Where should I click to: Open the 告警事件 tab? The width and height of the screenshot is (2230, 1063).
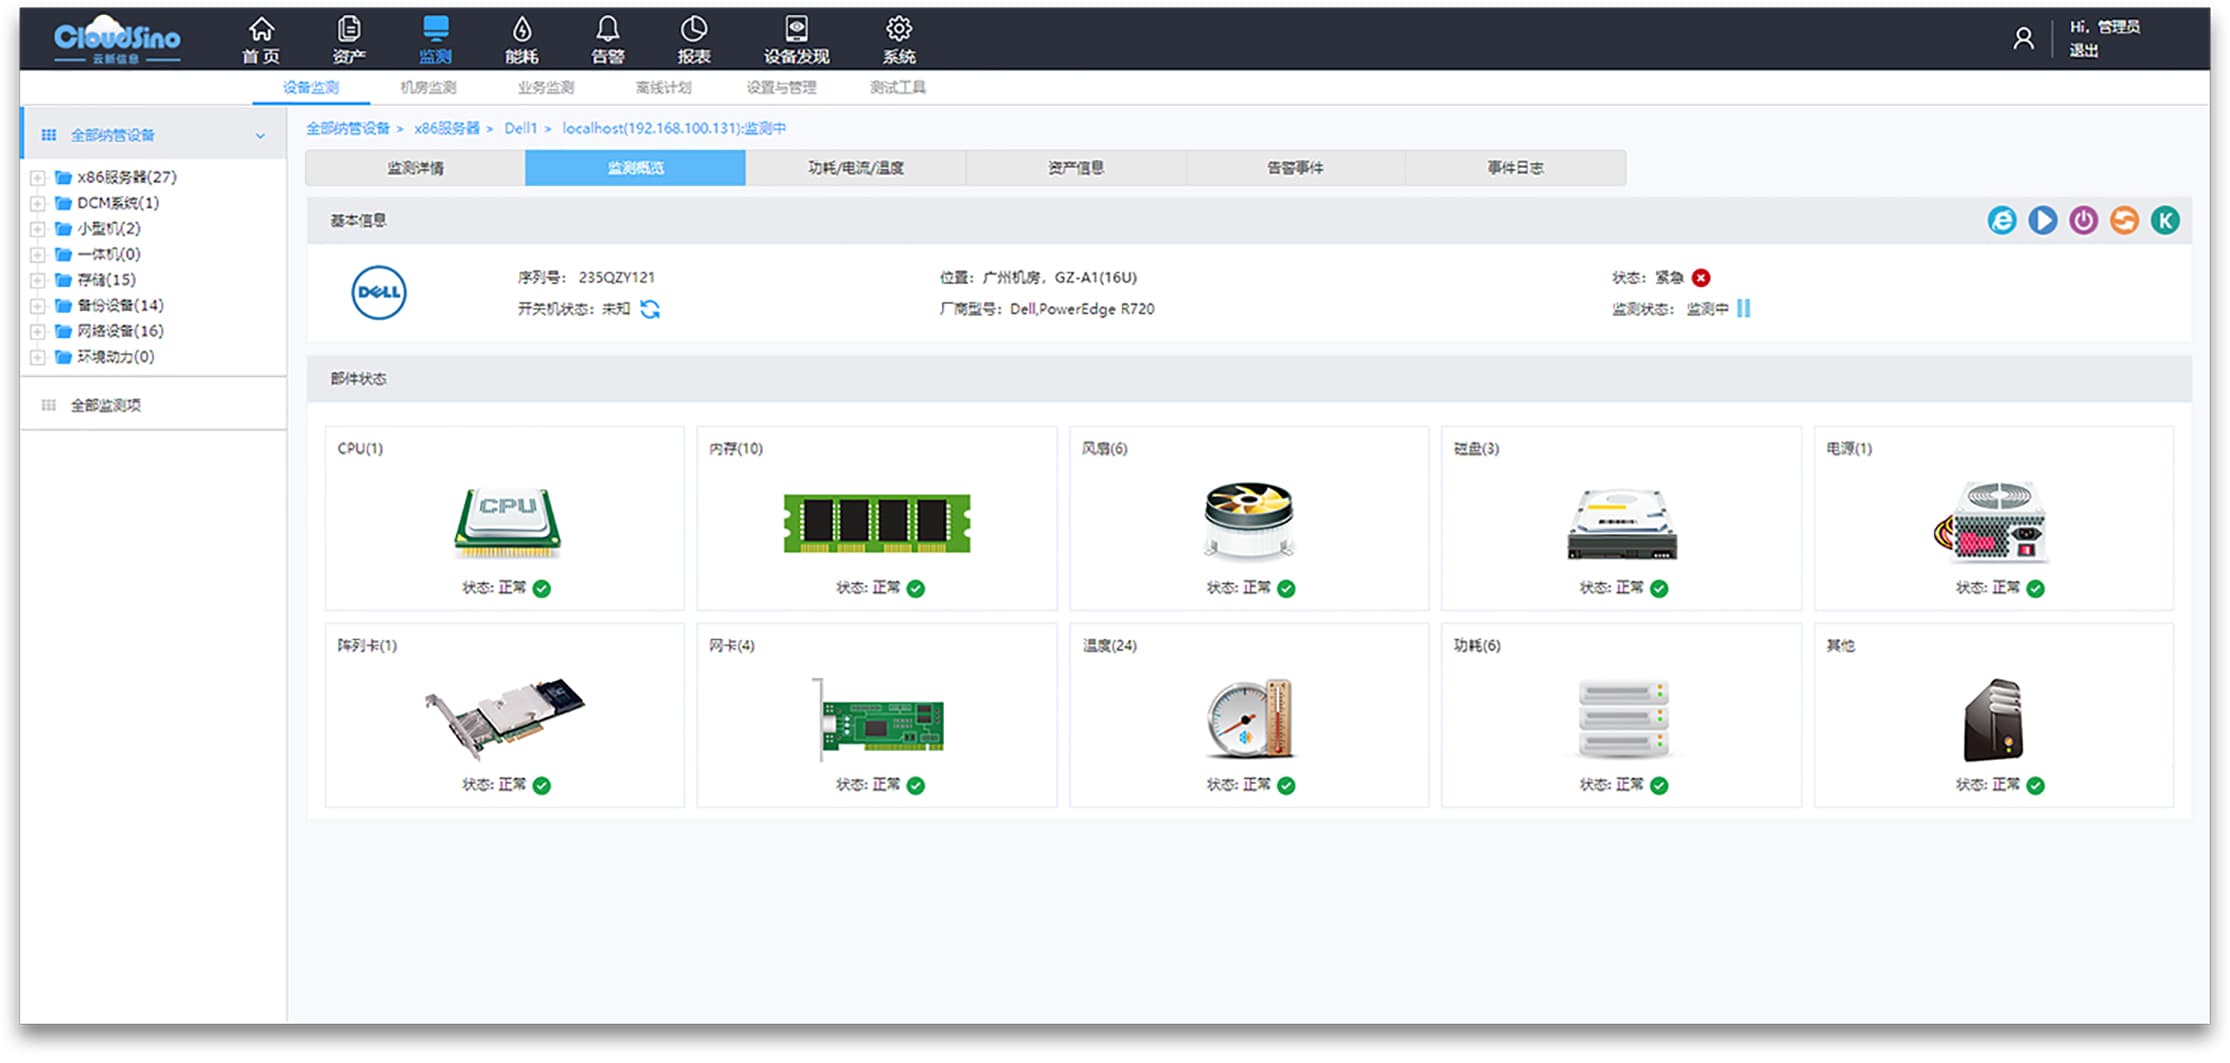[x=1295, y=168]
